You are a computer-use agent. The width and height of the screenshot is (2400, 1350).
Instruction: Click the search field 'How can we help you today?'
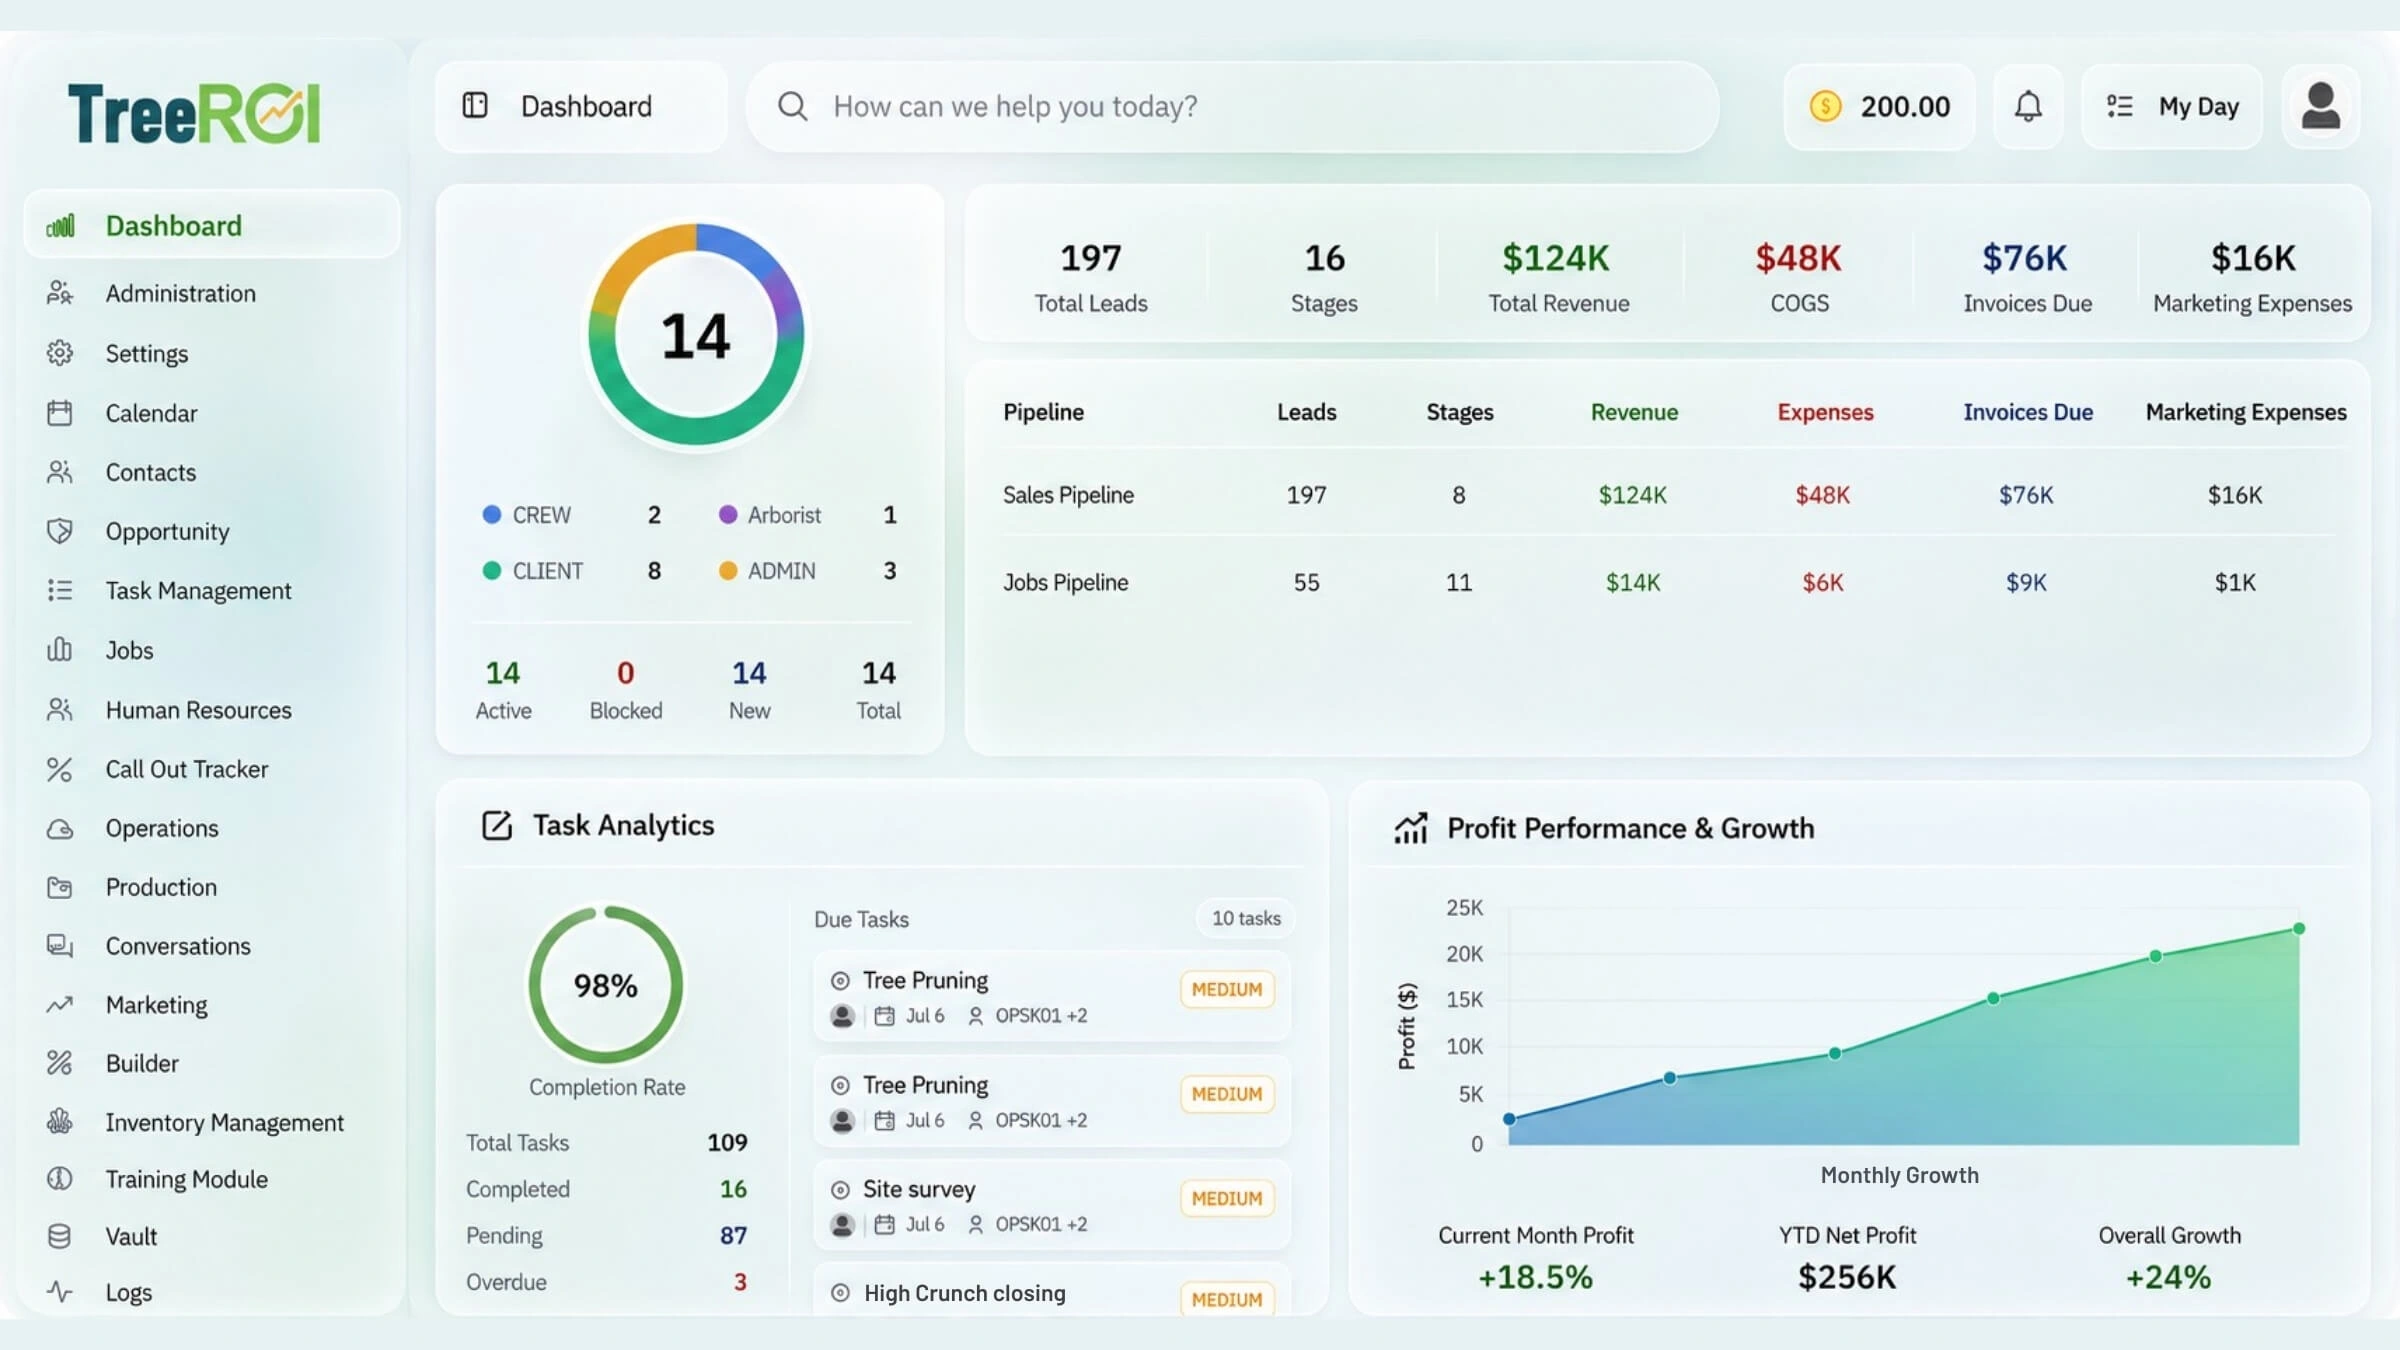pyautogui.click(x=1232, y=106)
